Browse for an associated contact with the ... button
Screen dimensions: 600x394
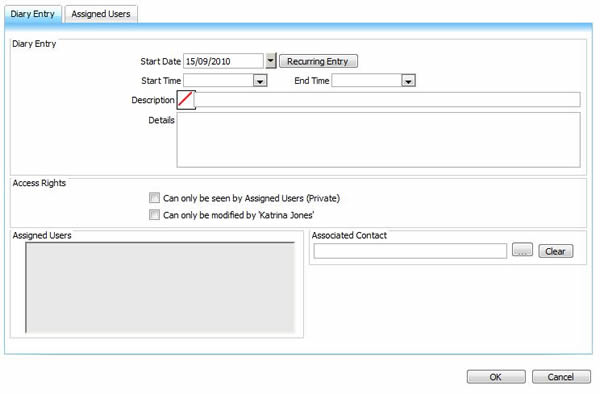click(x=522, y=250)
